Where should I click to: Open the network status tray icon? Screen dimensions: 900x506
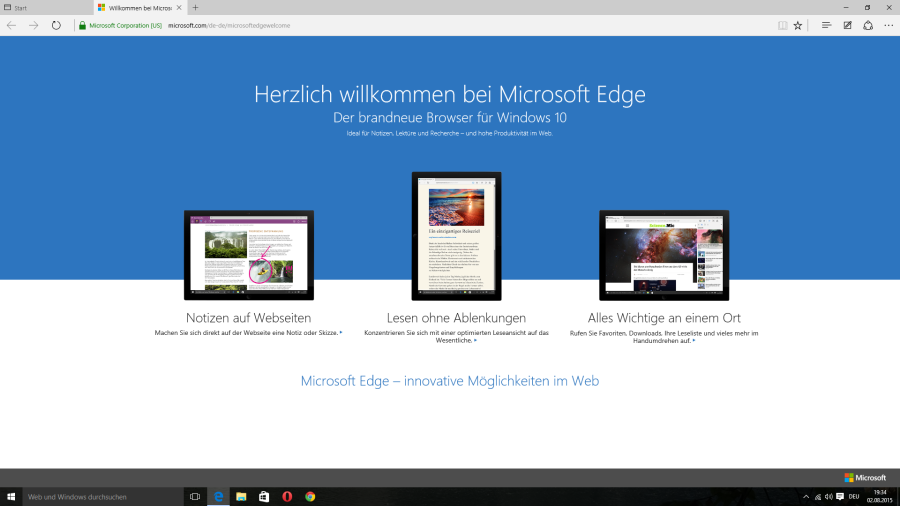tap(818, 497)
